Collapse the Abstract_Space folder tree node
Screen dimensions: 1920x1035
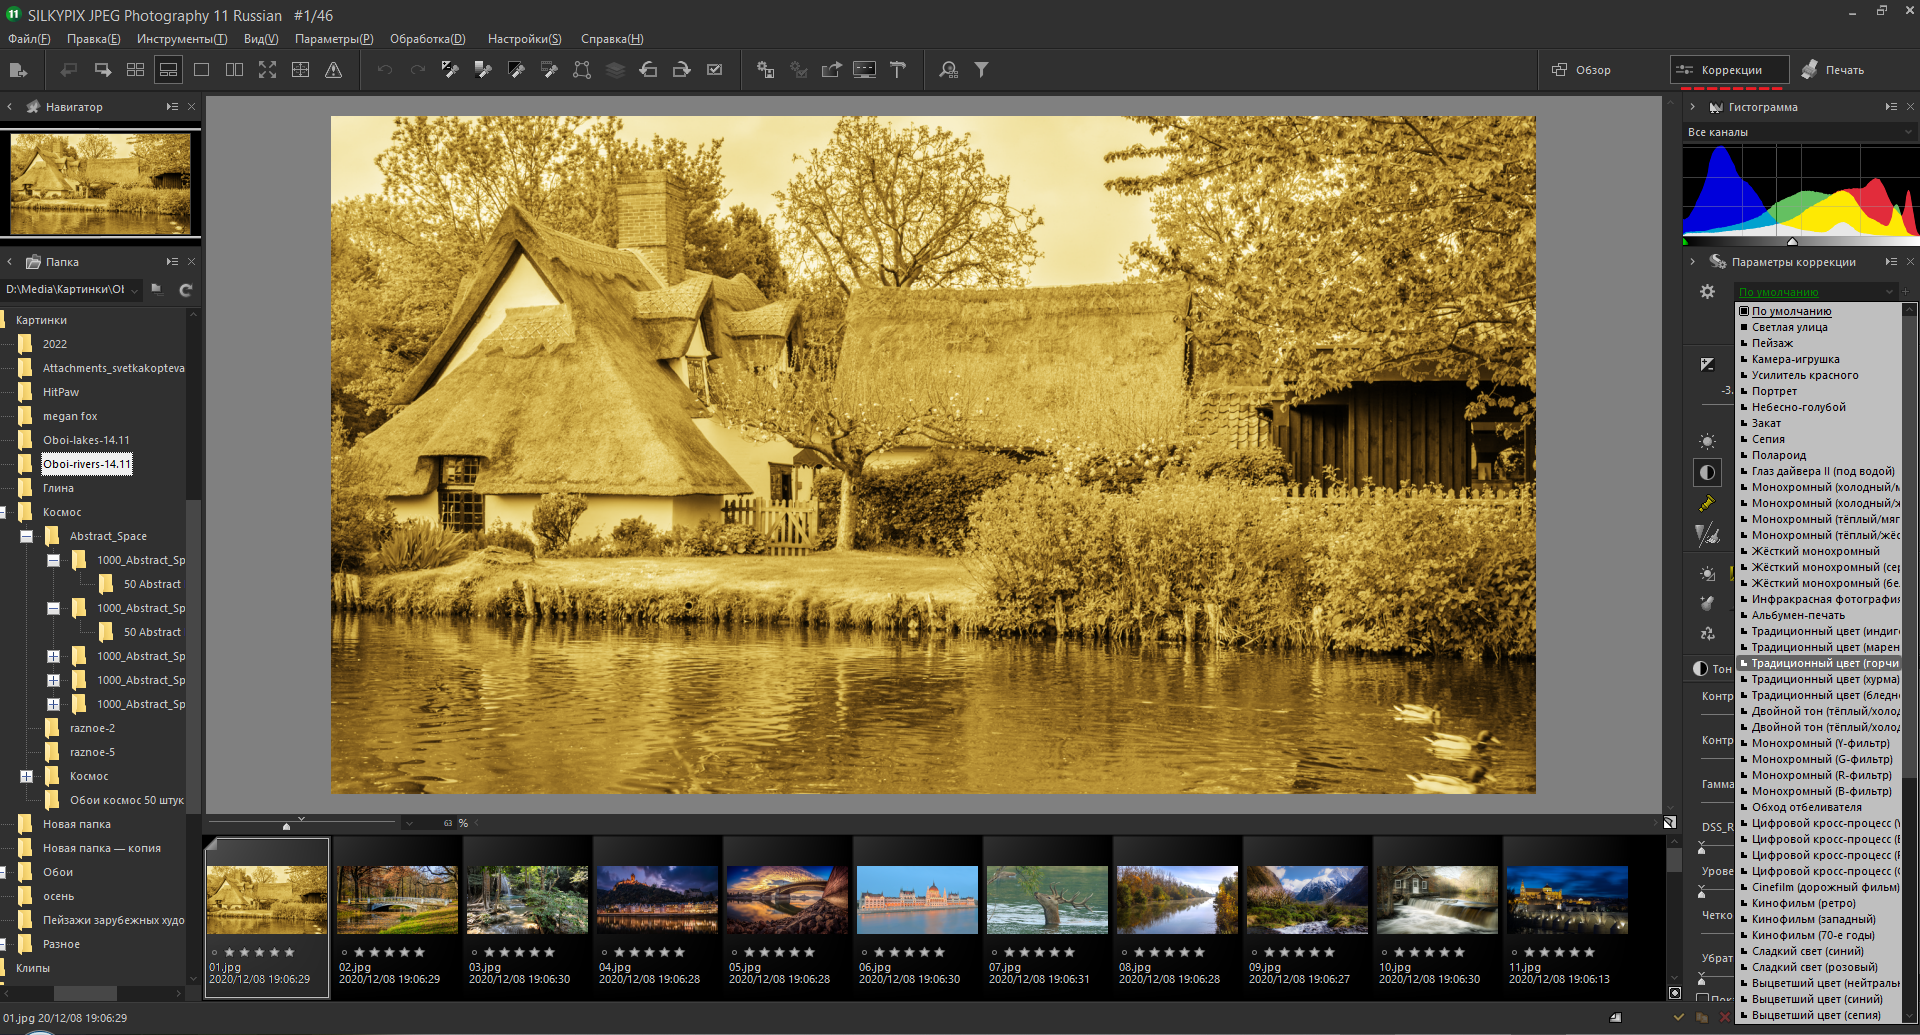[27, 536]
